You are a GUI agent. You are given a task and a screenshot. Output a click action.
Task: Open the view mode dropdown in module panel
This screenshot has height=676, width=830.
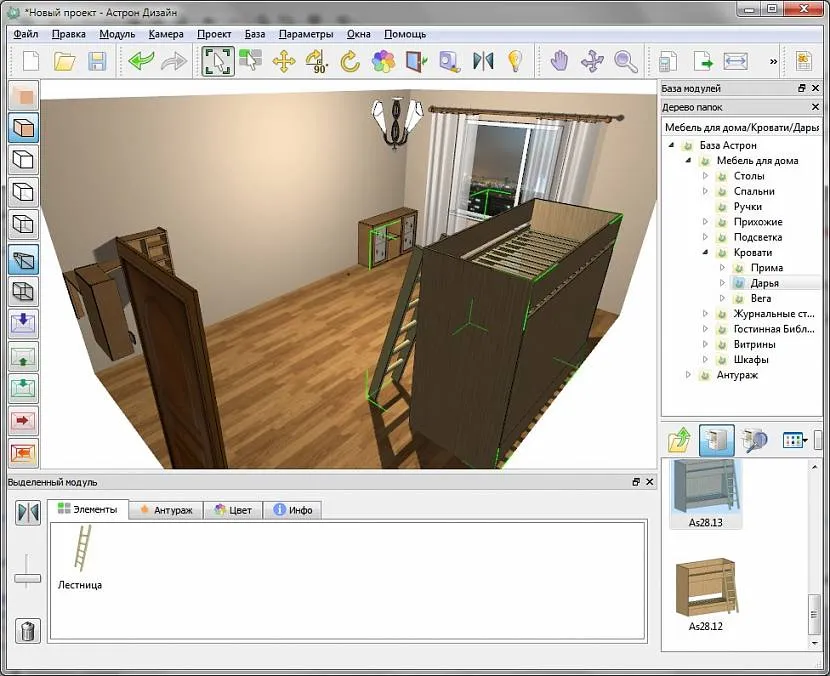click(796, 440)
